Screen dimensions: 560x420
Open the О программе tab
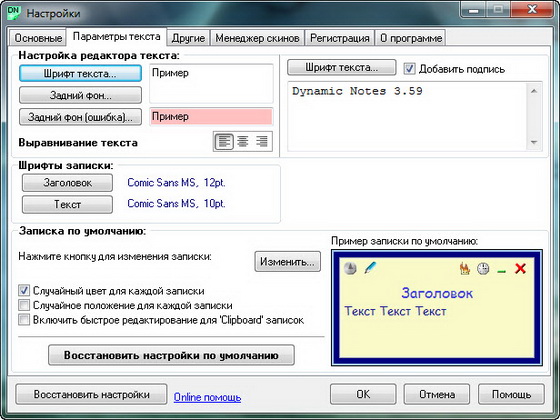click(411, 38)
